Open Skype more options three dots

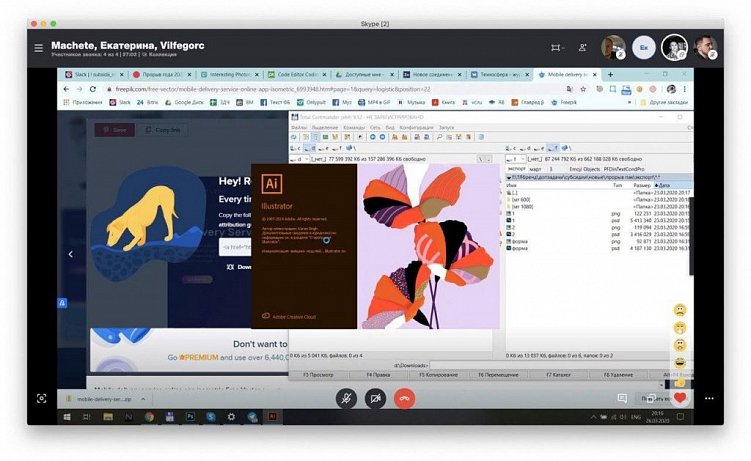coord(709,398)
